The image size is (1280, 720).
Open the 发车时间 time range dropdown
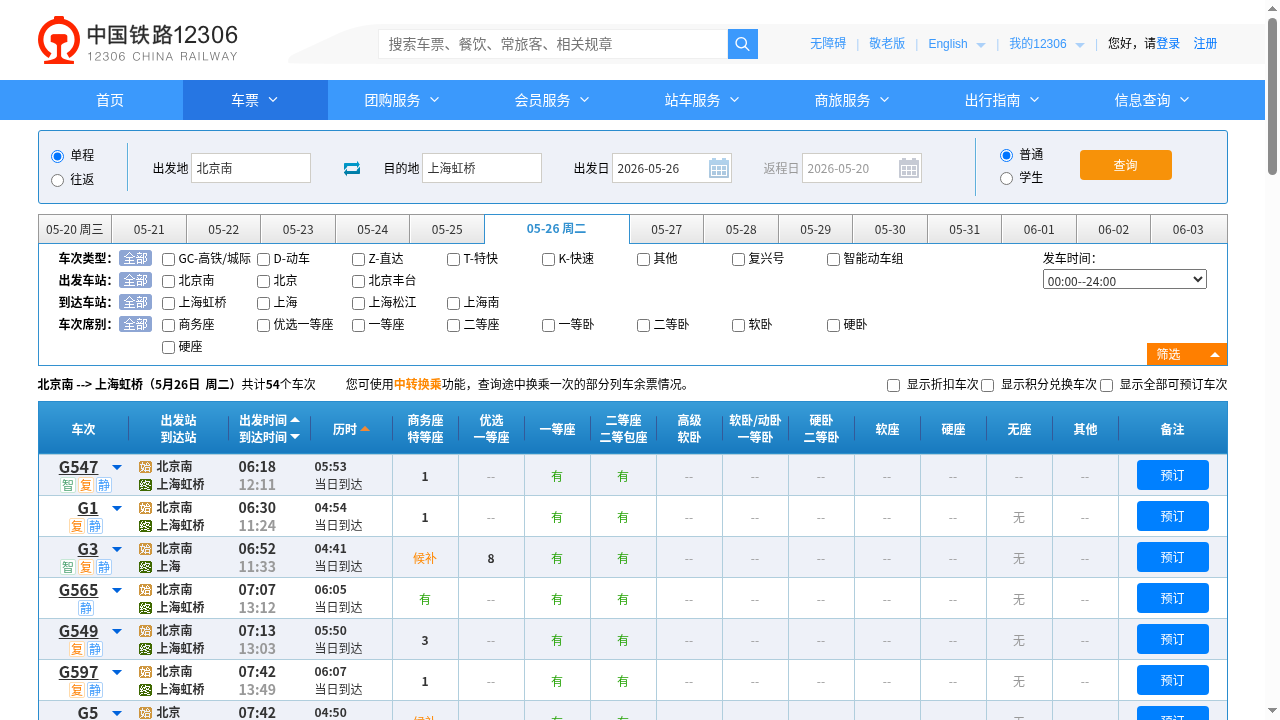click(x=1125, y=280)
